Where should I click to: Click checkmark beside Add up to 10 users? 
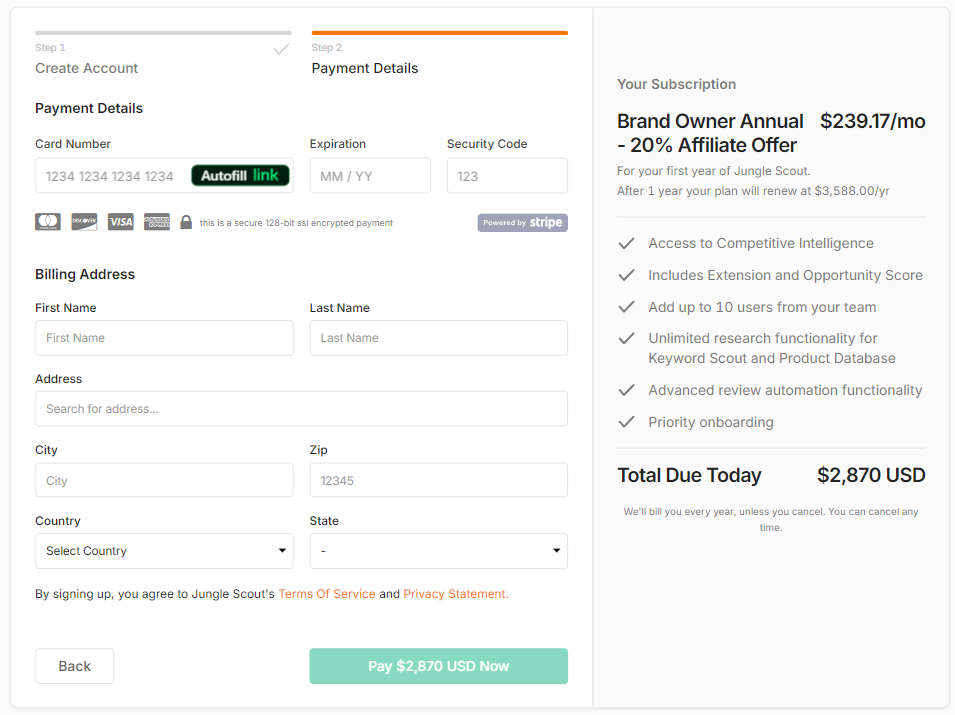tap(626, 307)
